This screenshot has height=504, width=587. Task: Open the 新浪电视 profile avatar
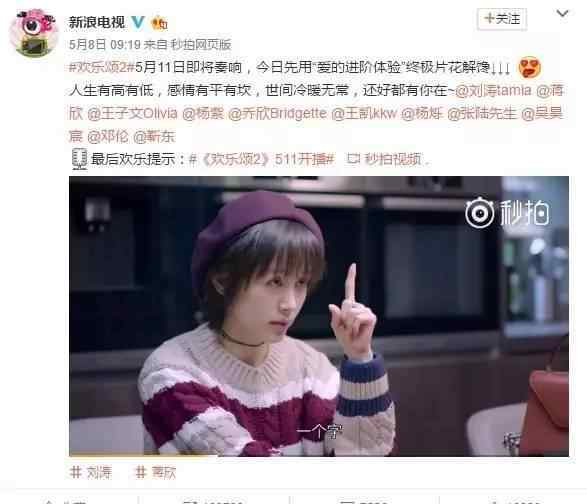point(34,33)
